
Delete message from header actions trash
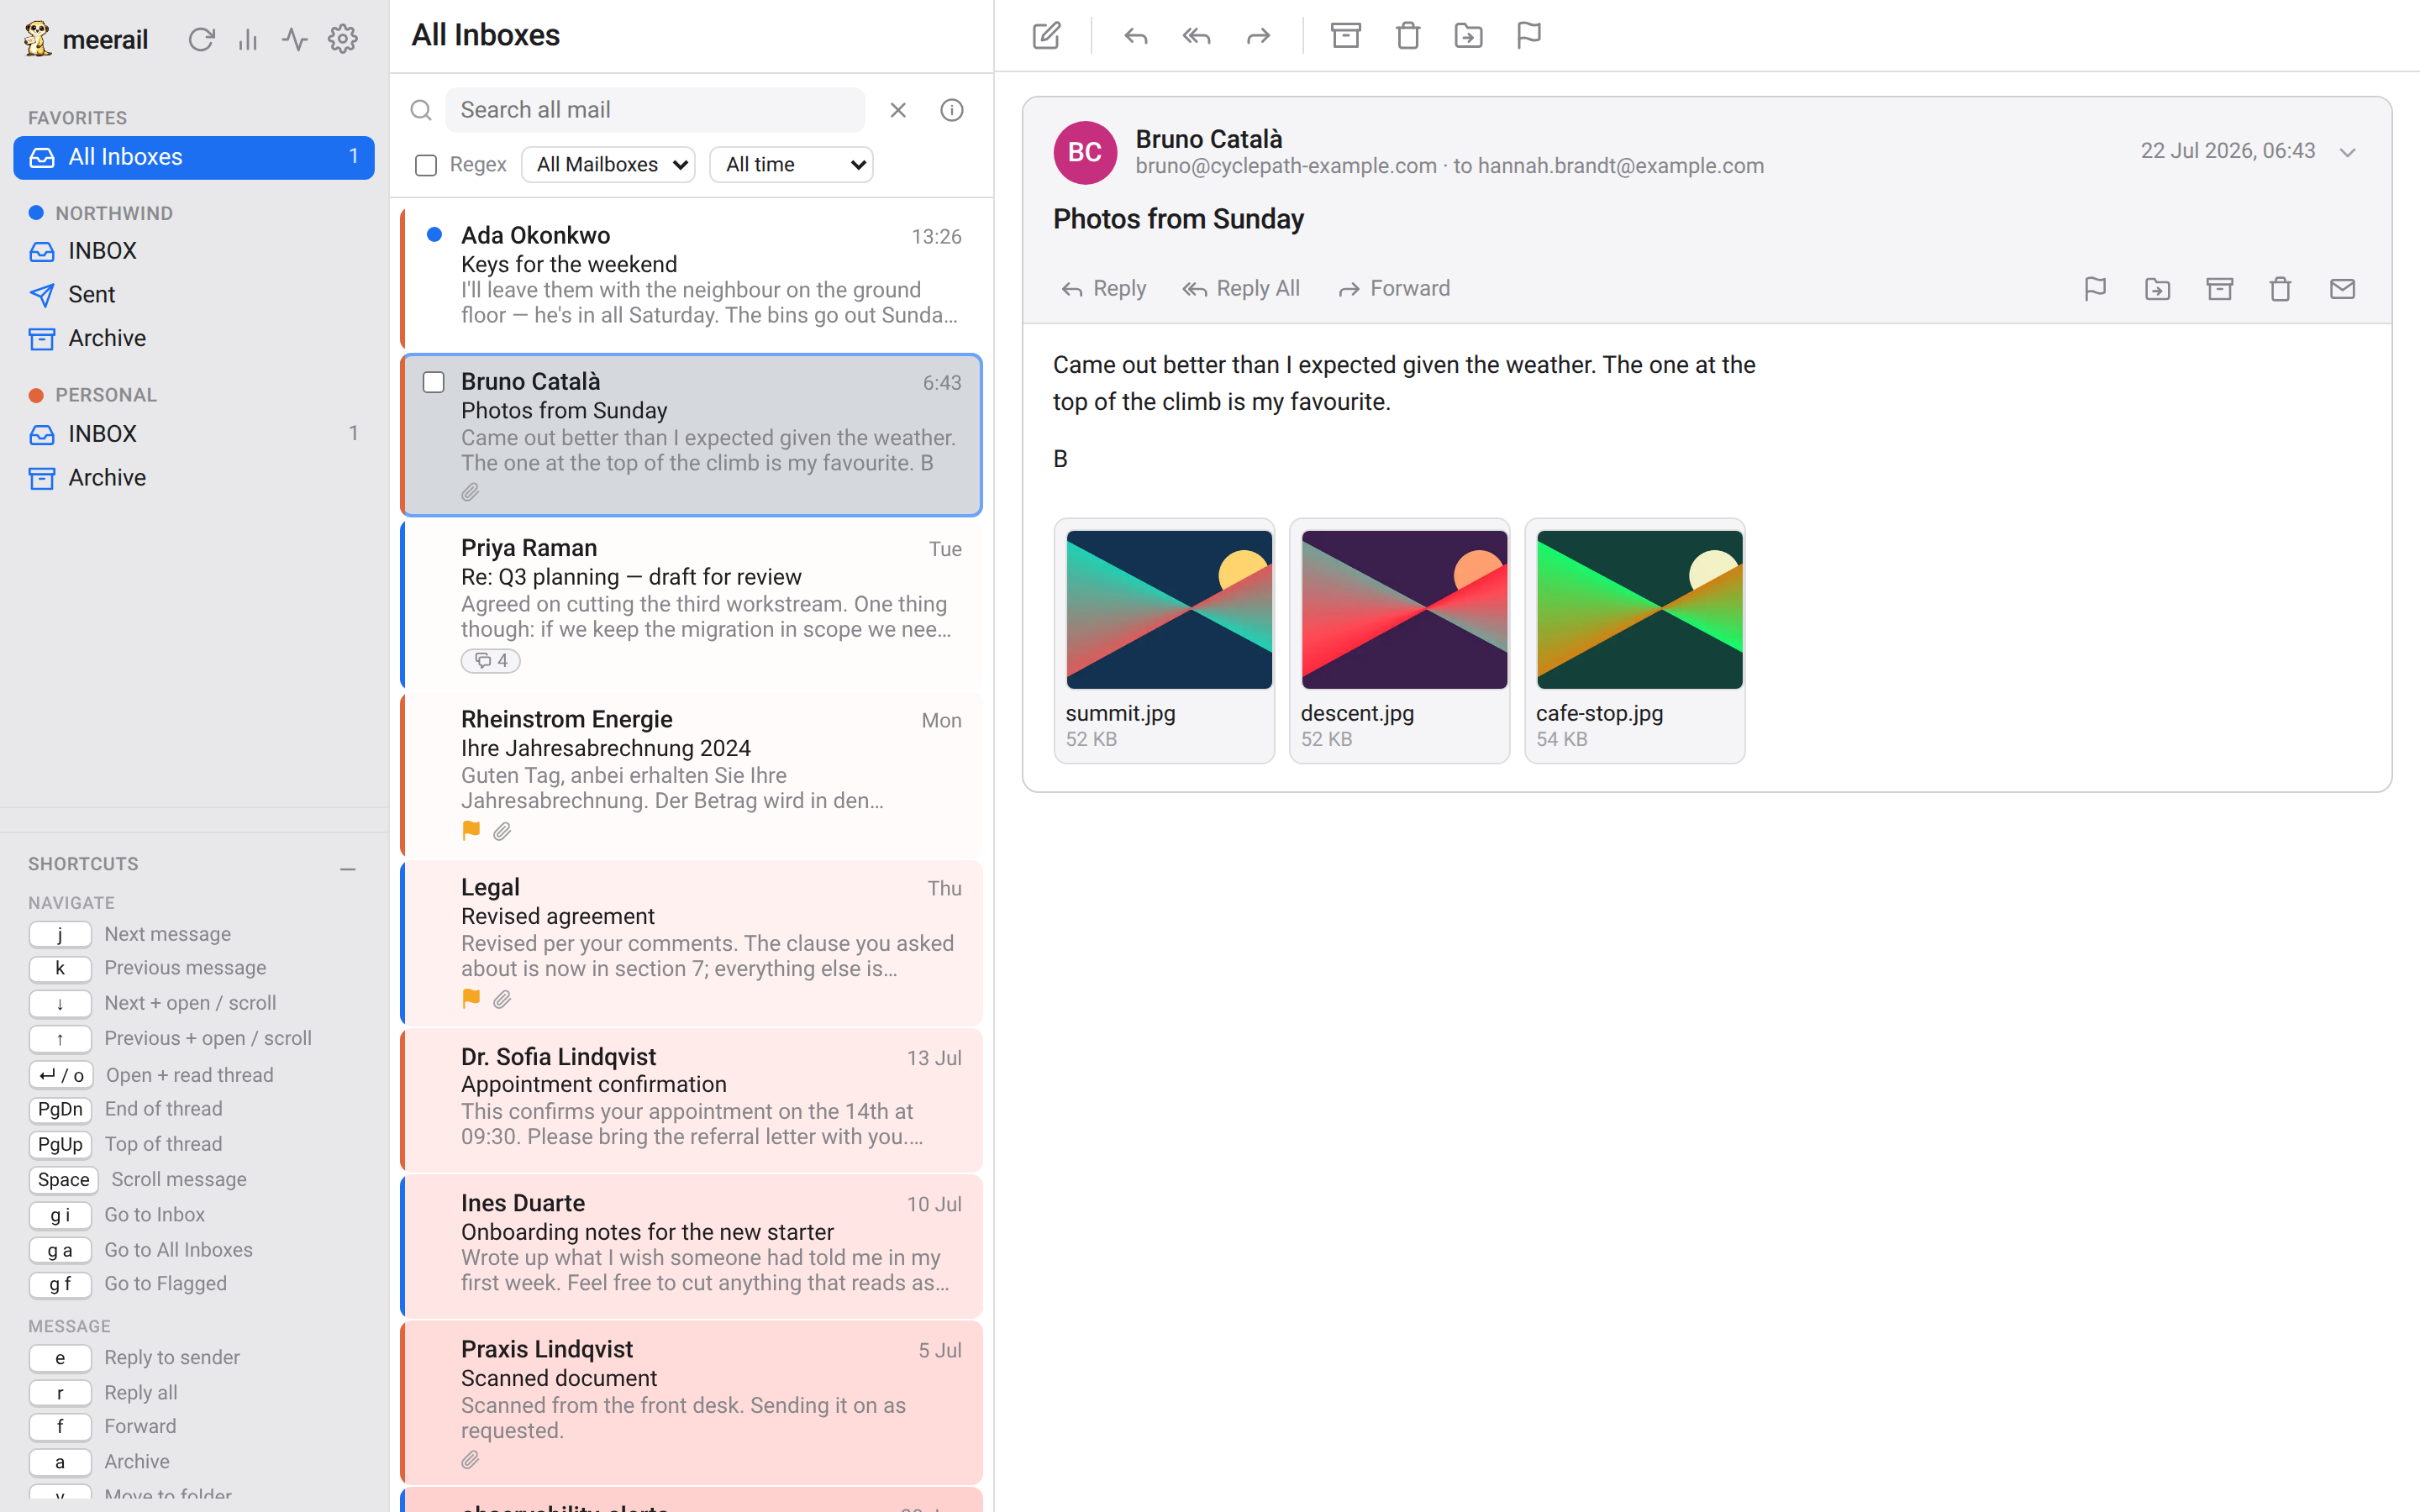(x=2280, y=289)
